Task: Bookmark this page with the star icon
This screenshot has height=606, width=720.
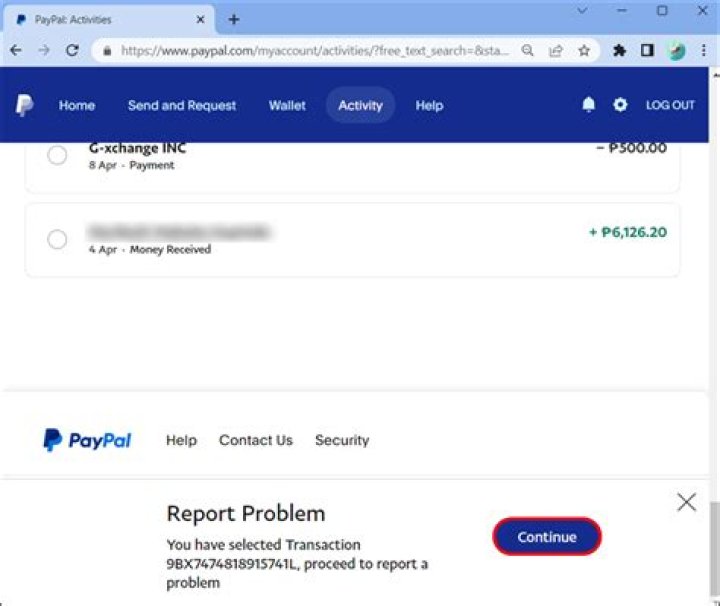Action: (x=584, y=50)
